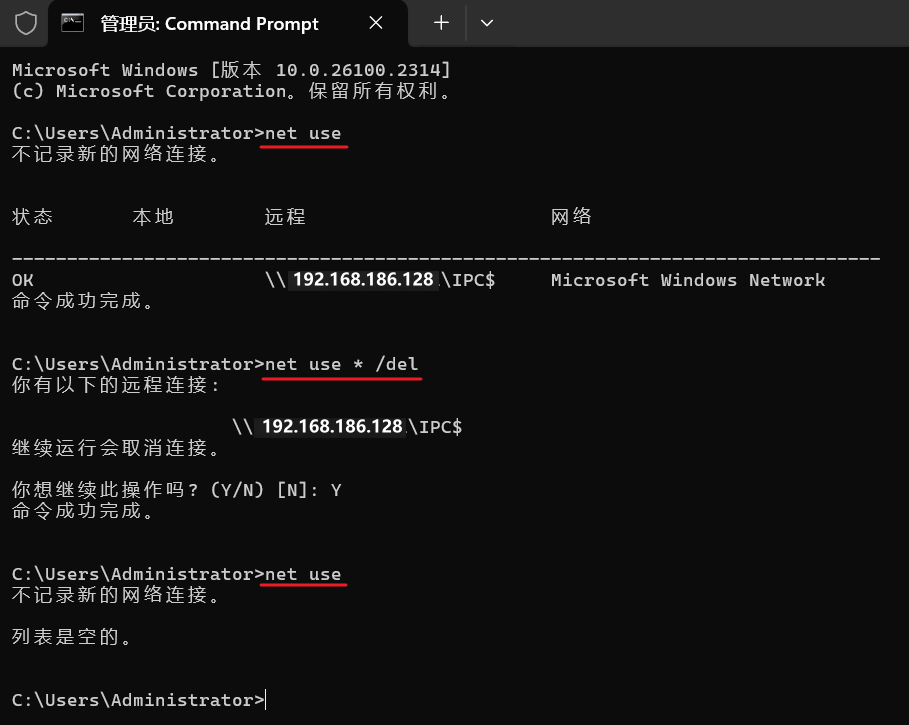The height and width of the screenshot is (725, 909).
Task: Click the IP address under 你有以下的远程连接
Action: point(331,427)
